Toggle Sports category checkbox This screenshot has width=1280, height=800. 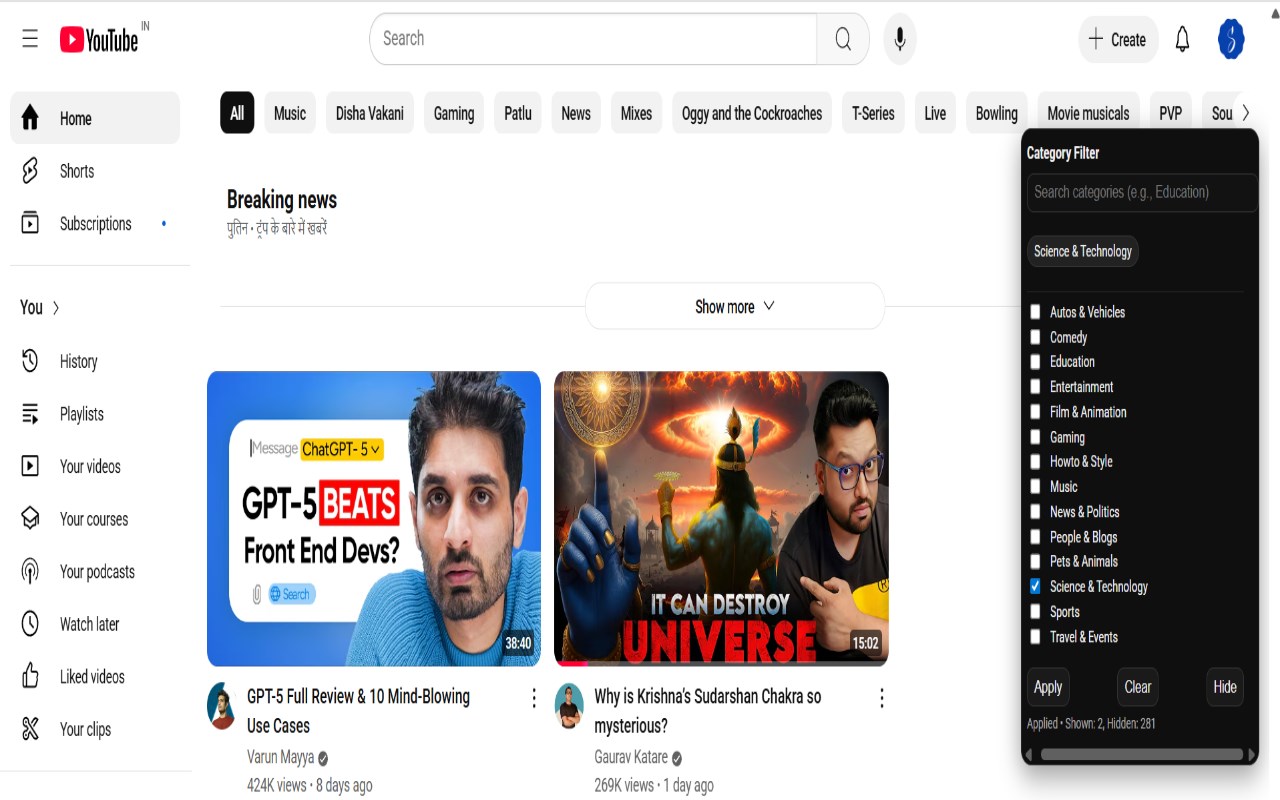click(1035, 611)
